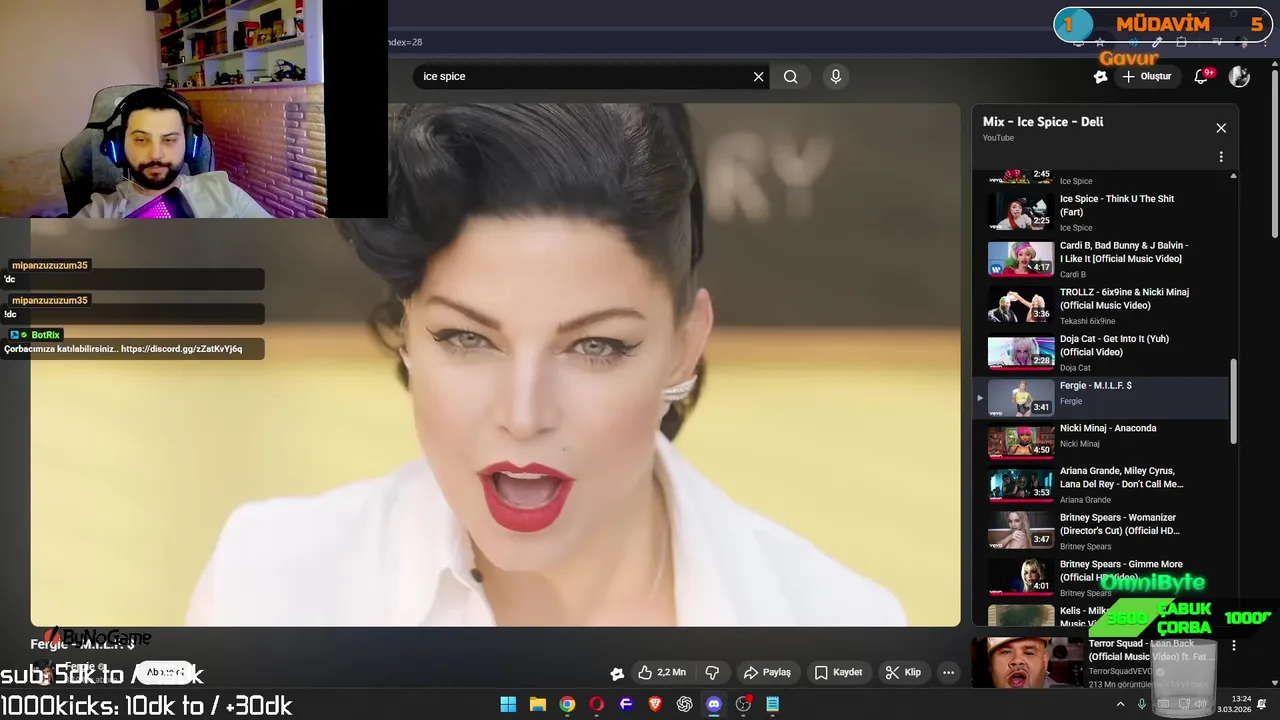The image size is (1280, 720).
Task: Click the Kaydet save button
Action: 838,672
